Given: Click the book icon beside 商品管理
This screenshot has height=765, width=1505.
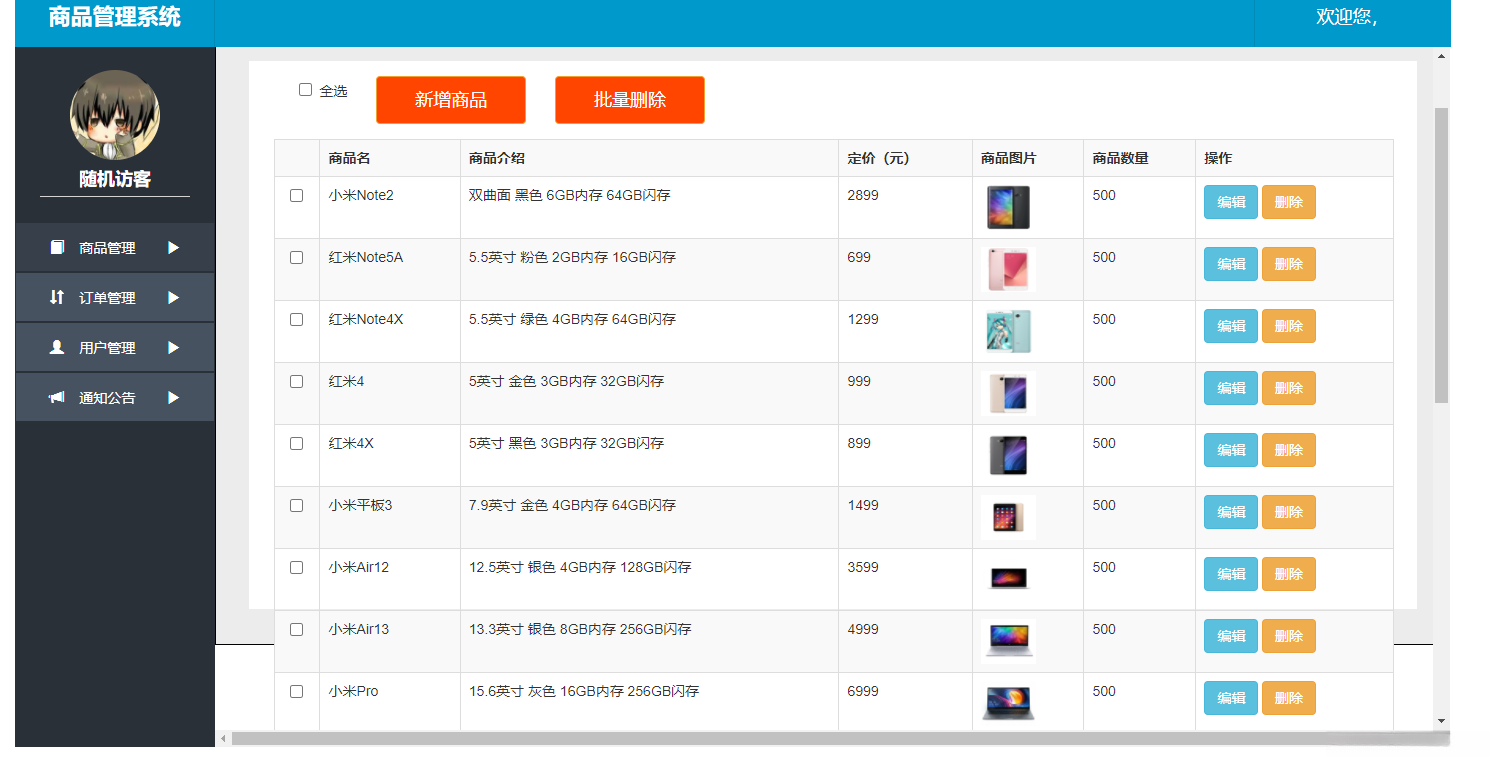Looking at the screenshot, I should [57, 247].
